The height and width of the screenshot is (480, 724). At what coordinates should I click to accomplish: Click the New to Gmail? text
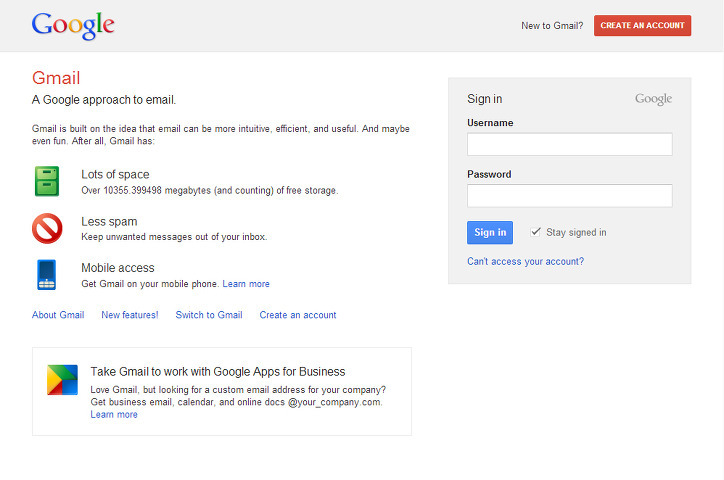coord(552,26)
